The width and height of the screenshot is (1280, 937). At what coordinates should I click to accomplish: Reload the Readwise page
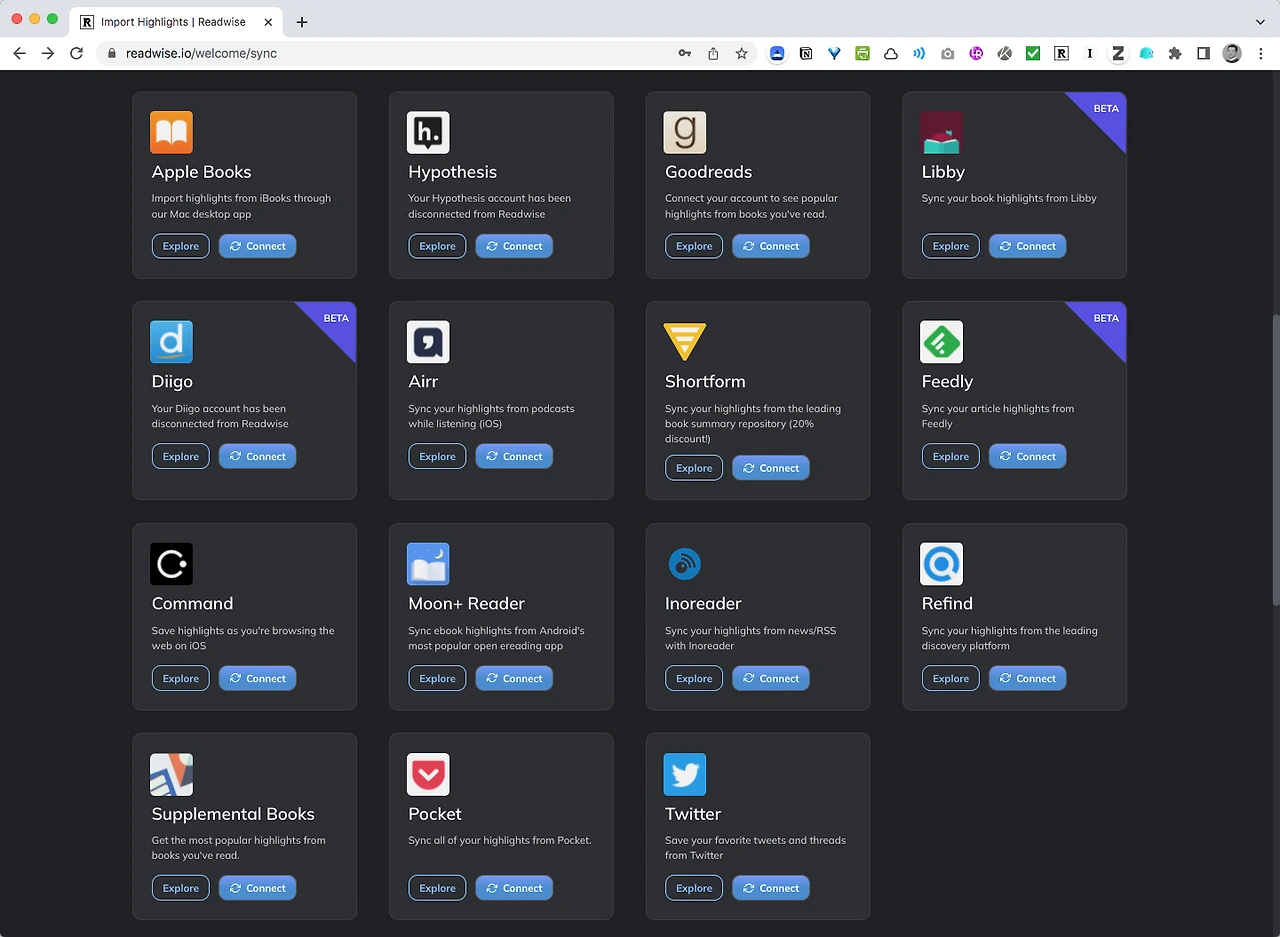[76, 53]
